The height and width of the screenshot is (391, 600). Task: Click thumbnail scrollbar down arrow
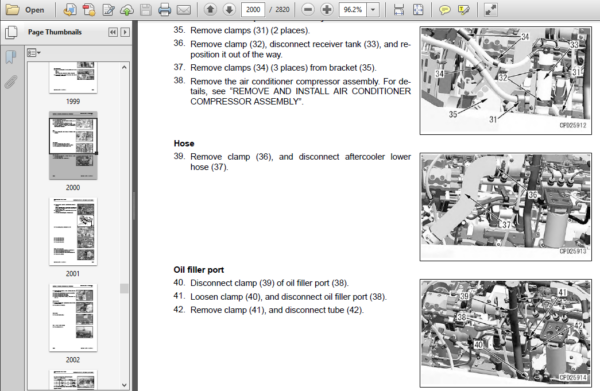[x=124, y=384]
